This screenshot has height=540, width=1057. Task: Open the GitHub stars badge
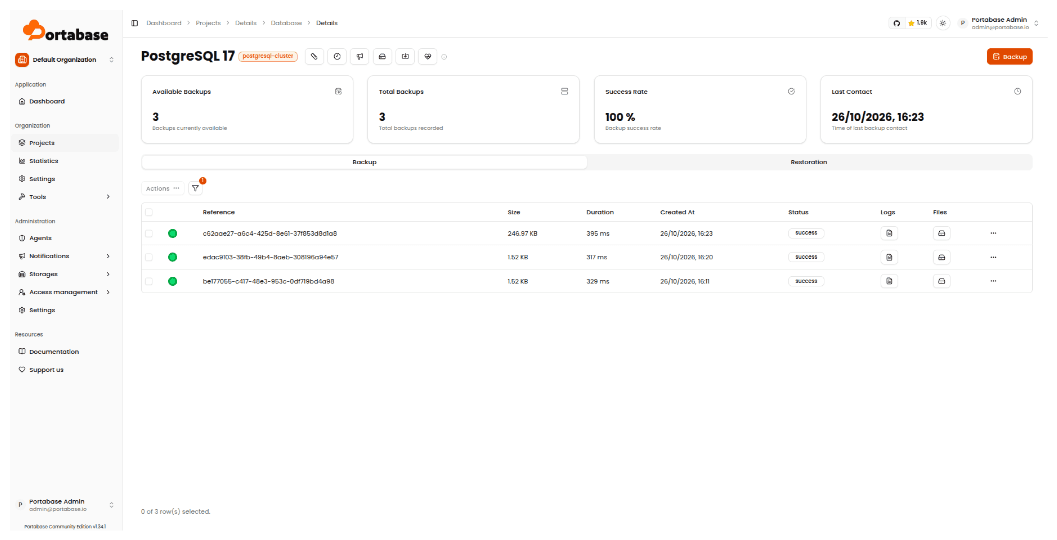[x=910, y=23]
